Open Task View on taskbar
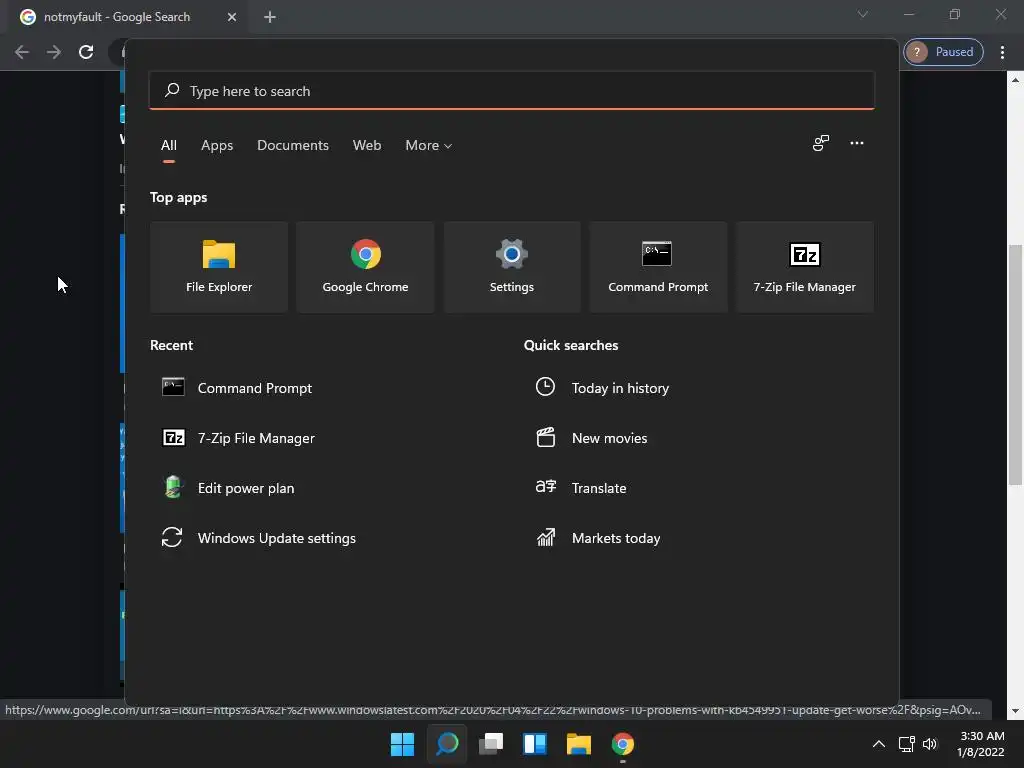The width and height of the screenshot is (1024, 768). tap(491, 744)
